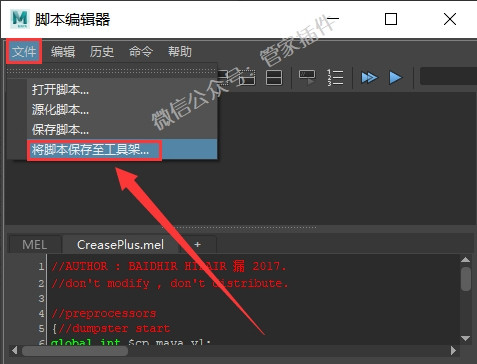
Task: Switch to the MEL tab
Action: coord(35,245)
